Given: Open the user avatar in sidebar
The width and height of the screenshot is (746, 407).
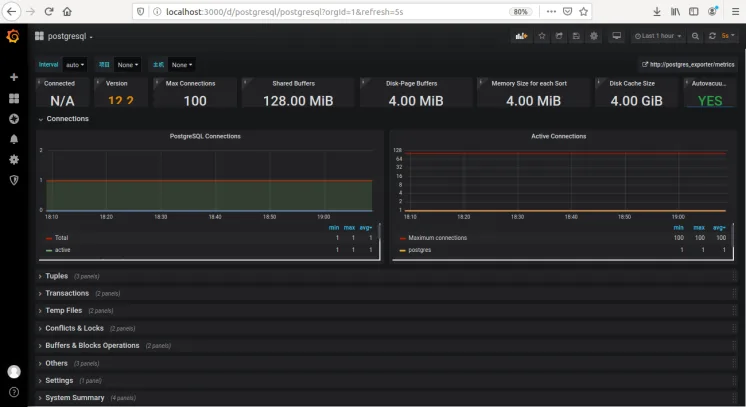Looking at the screenshot, I should click(x=14, y=371).
